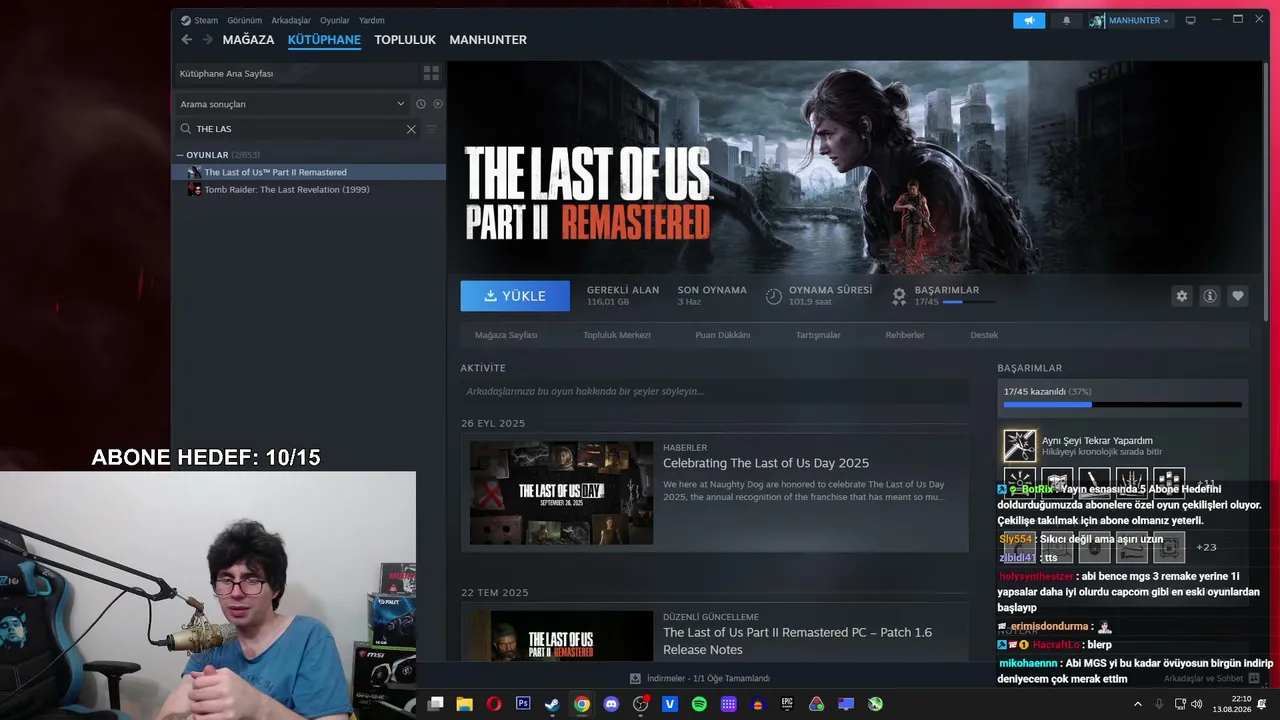
Task: Click the Steam main page scrollbar
Action: click(x=1266, y=190)
